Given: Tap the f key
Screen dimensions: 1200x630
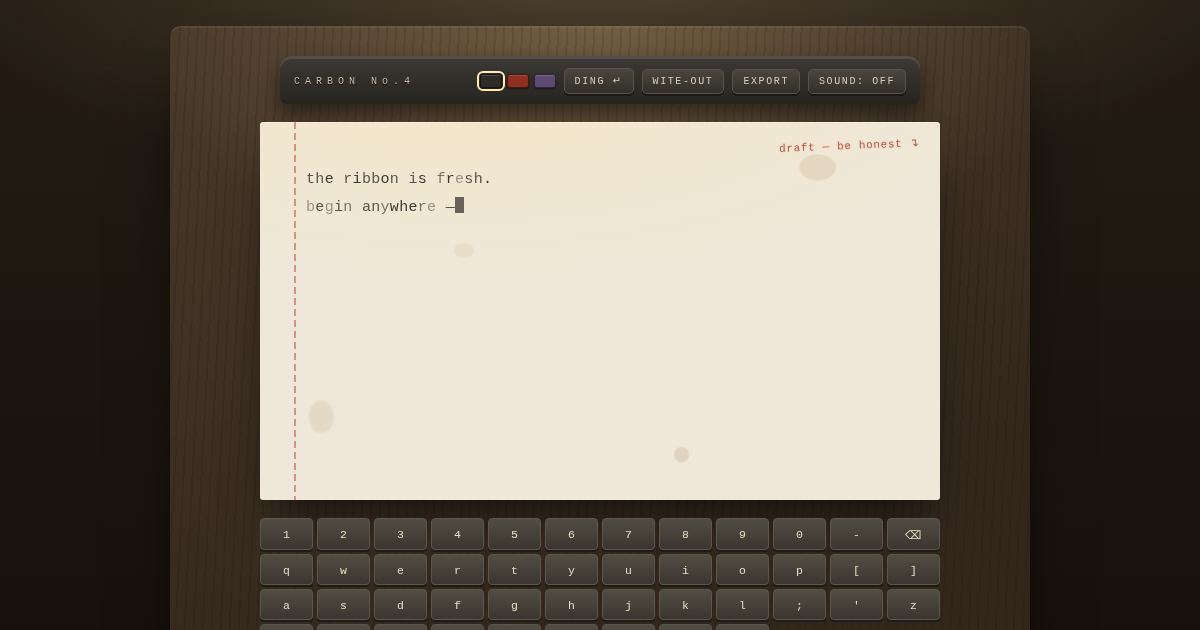Looking at the screenshot, I should point(457,604).
